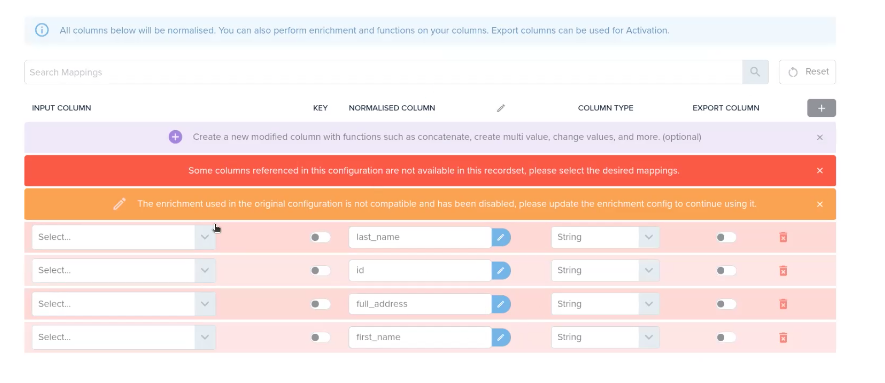Screen dimensions: 885x383
Task: Delete the id row with trash icon
Action: coord(783,271)
